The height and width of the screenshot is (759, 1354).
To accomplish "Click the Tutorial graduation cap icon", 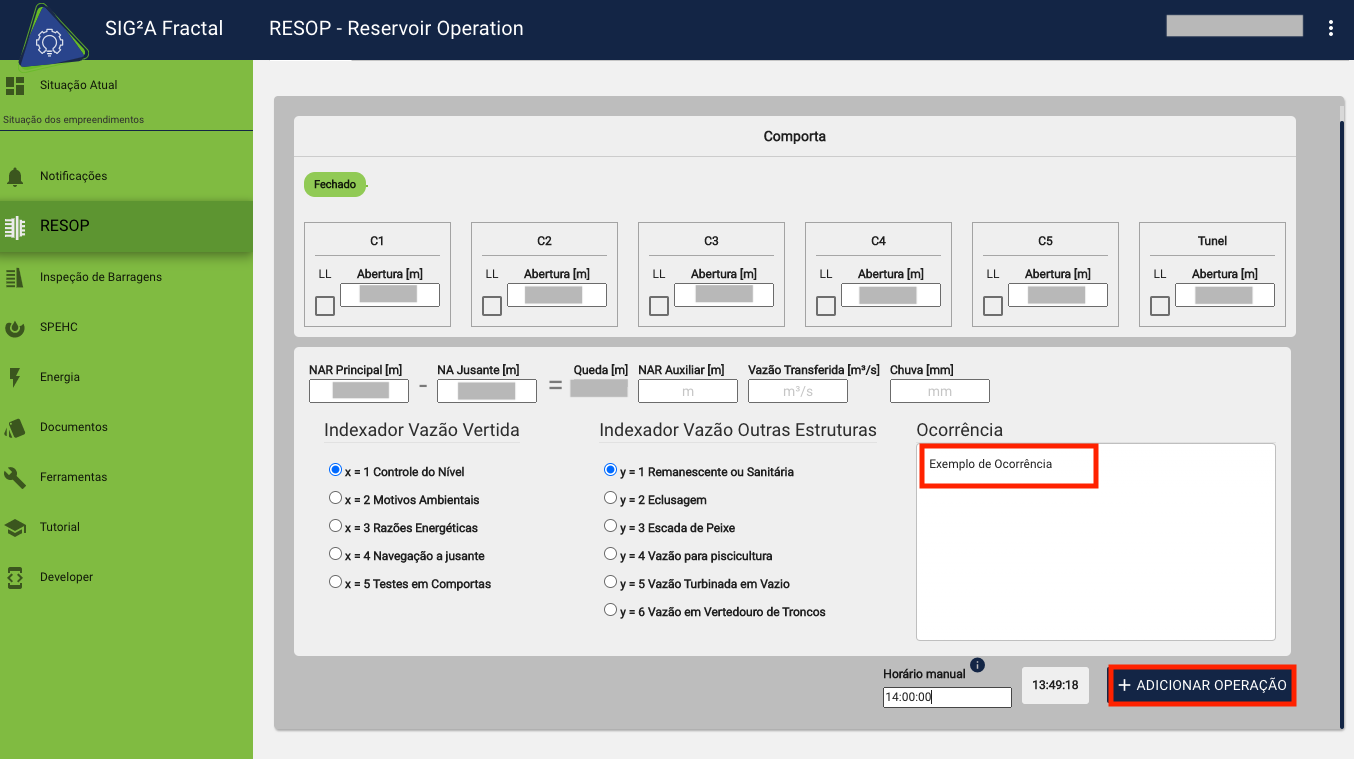I will 15,527.
